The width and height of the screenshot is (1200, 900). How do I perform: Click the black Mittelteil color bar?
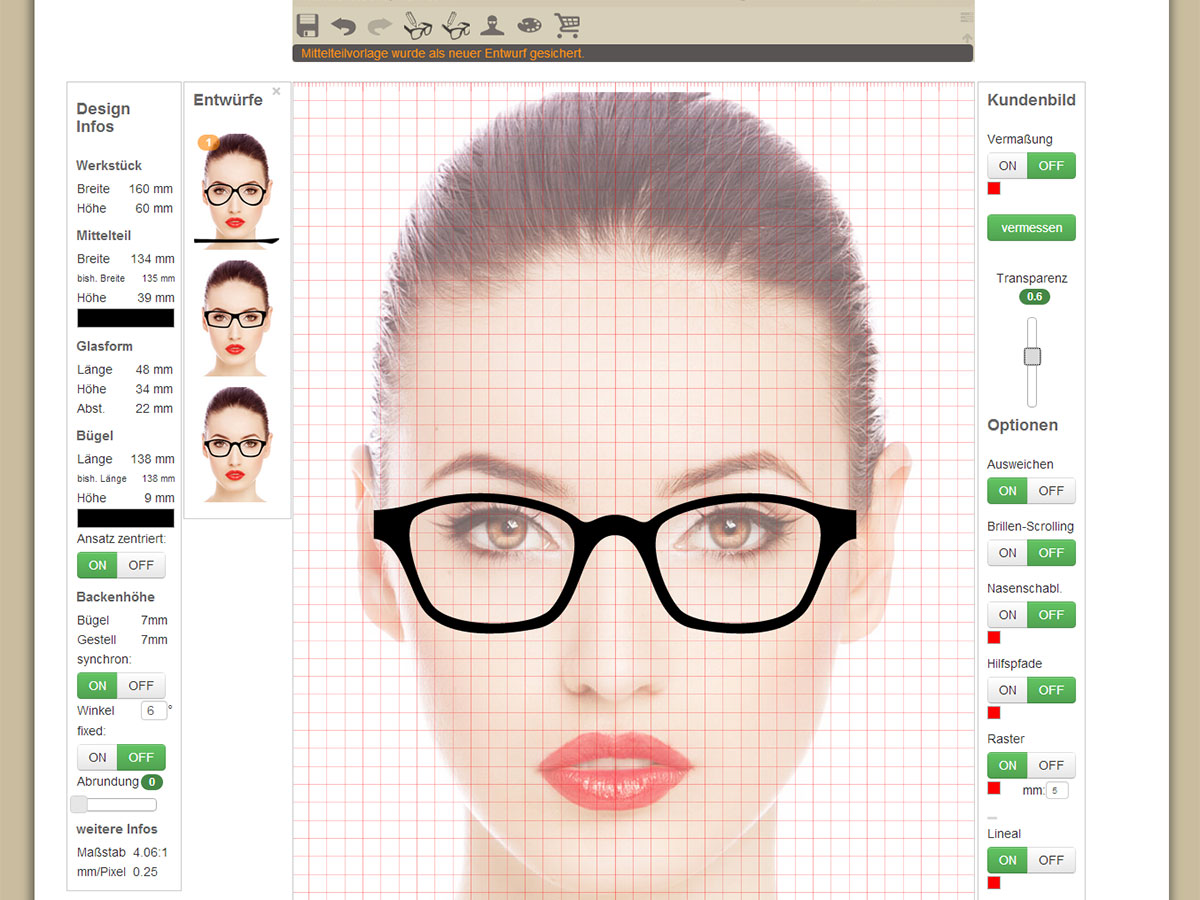click(126, 318)
